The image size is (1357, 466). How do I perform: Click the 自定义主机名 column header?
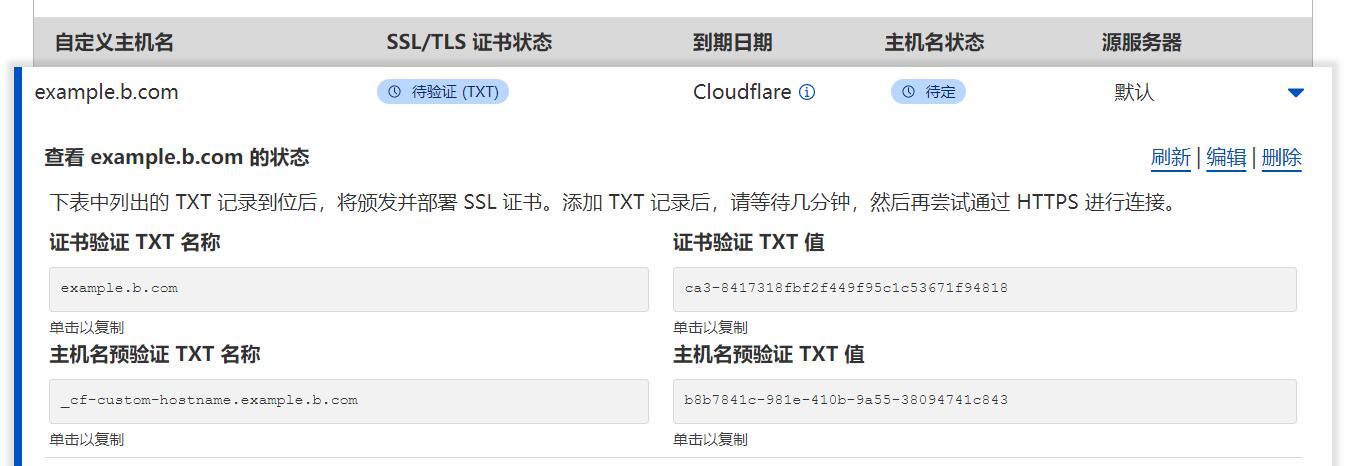114,43
